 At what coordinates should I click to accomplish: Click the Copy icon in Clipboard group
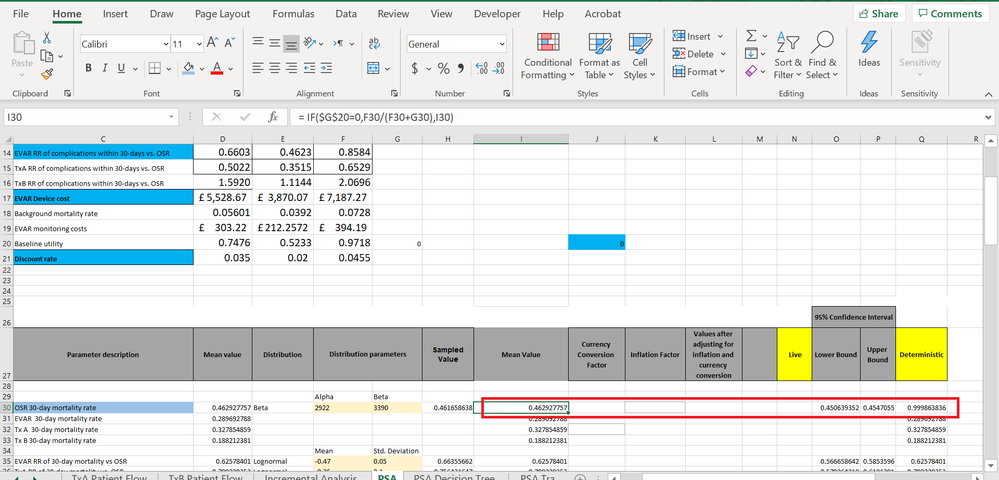[x=47, y=56]
